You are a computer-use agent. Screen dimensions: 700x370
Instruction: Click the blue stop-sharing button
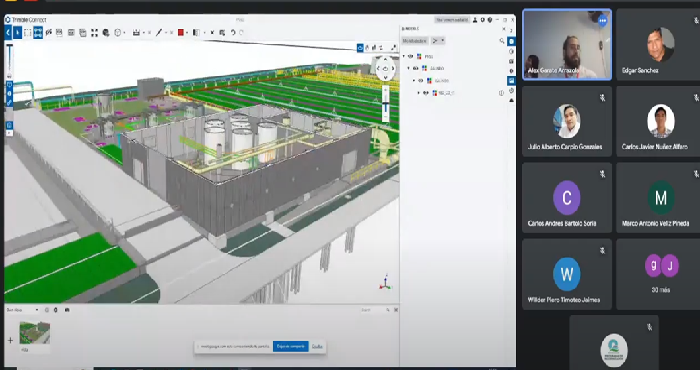(x=291, y=346)
